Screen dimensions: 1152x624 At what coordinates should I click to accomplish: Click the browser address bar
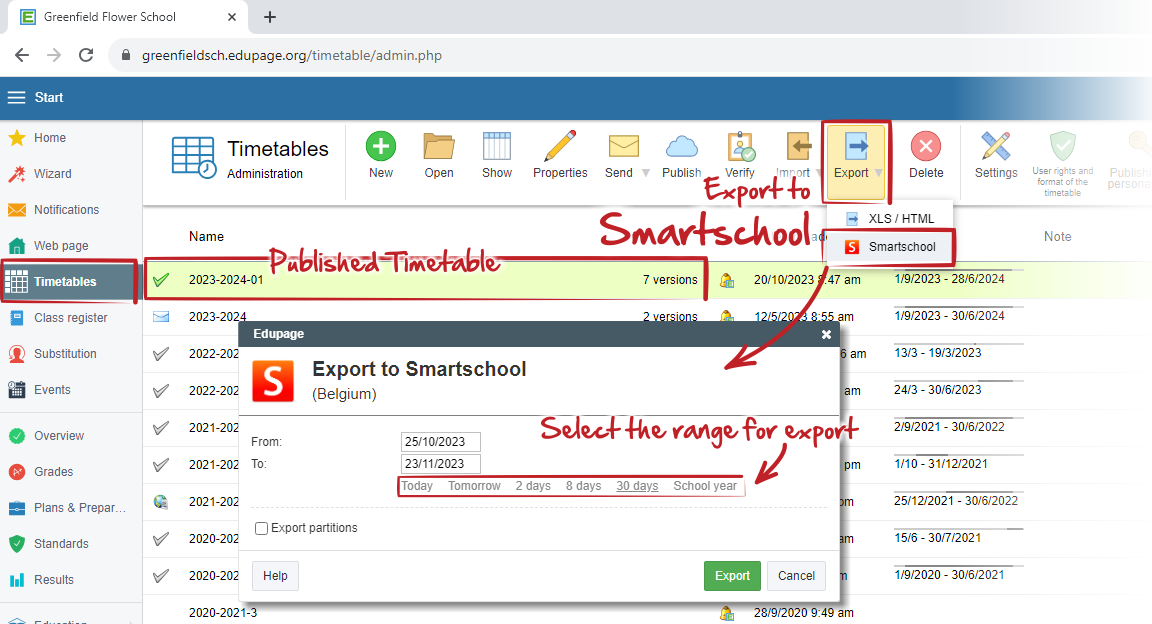pos(632,55)
